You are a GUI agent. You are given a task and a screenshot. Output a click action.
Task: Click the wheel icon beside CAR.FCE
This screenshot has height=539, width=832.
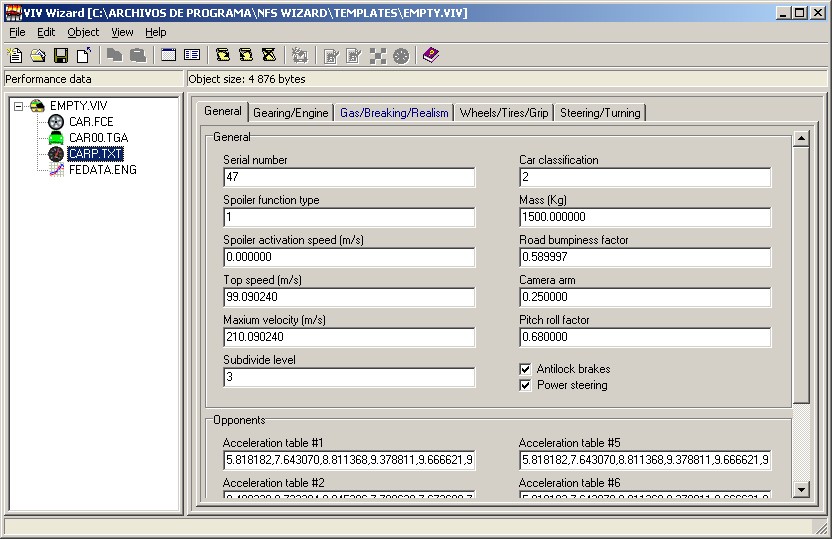coord(55,122)
